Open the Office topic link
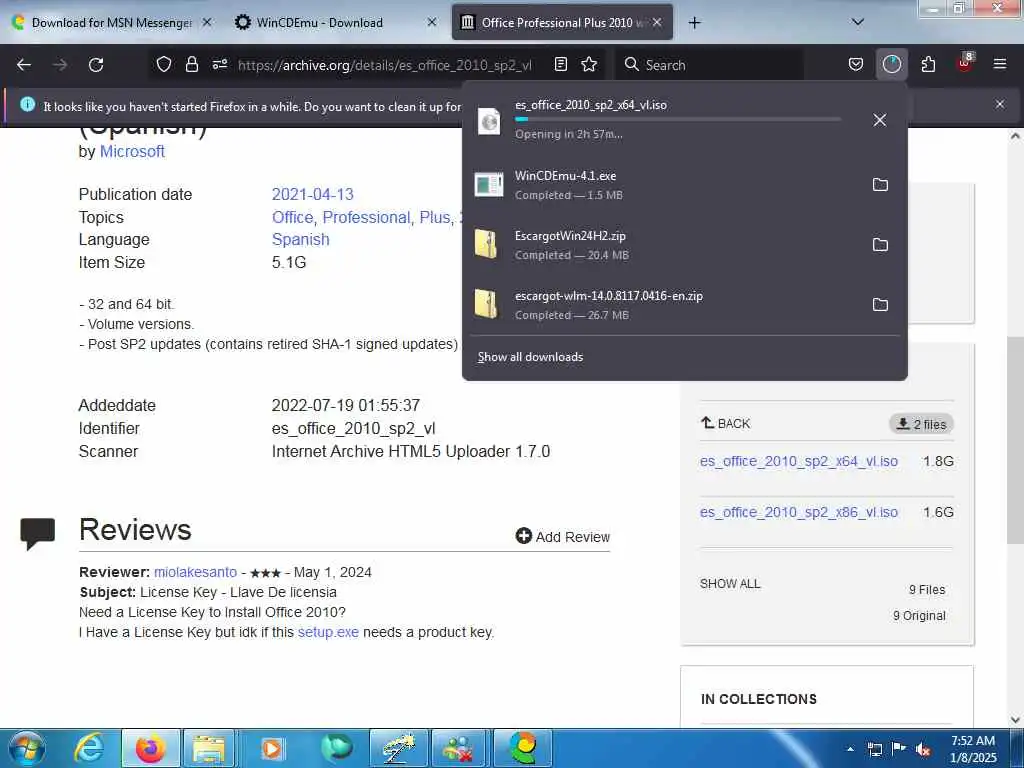Screen dimensions: 1024x768 (x=294, y=217)
